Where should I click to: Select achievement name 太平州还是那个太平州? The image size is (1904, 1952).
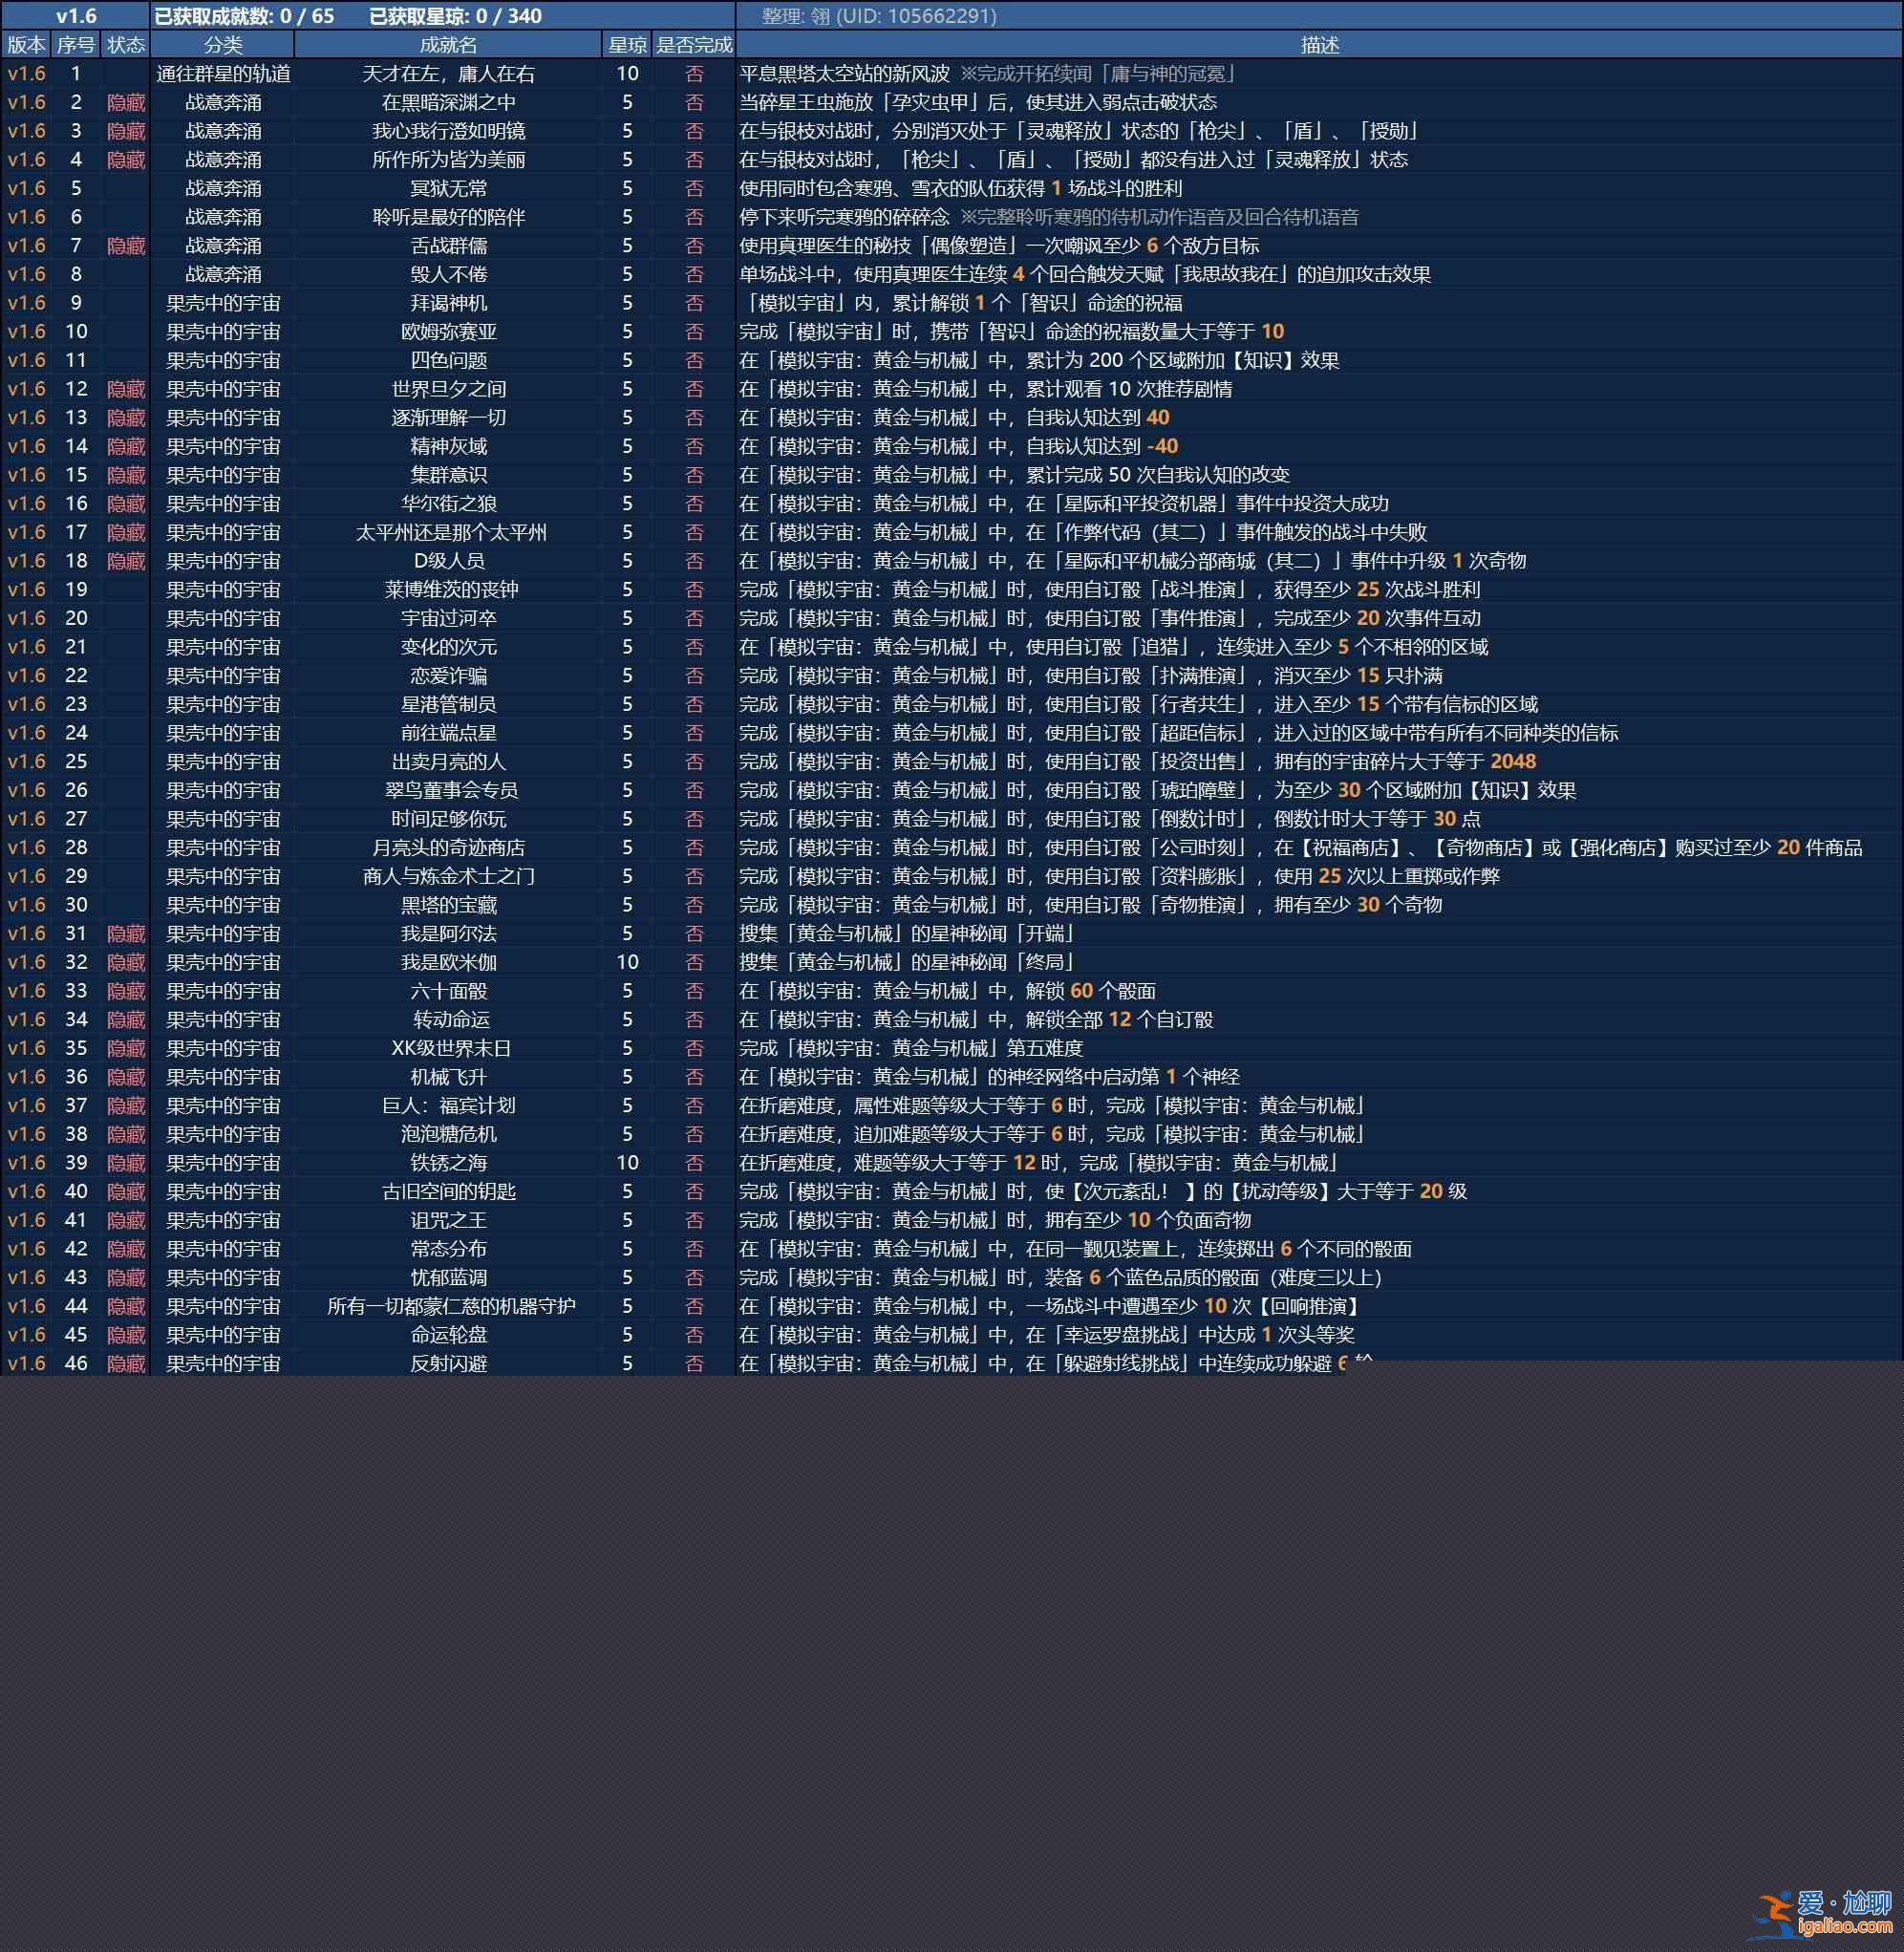coord(451,532)
